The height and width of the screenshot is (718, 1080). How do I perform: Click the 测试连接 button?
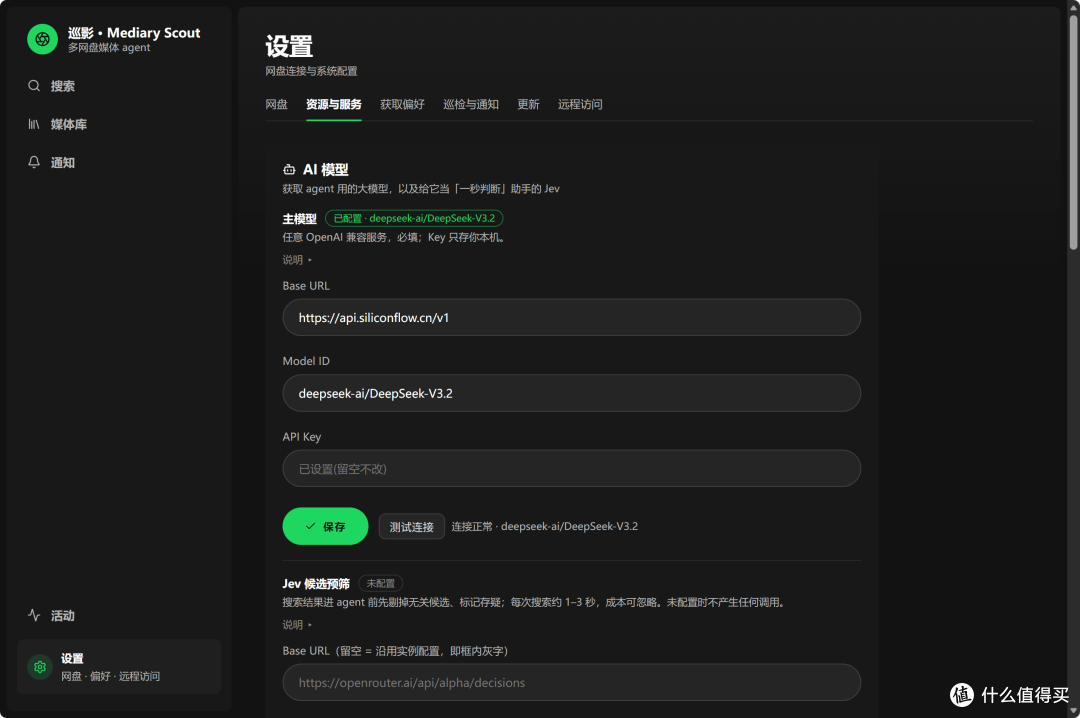point(411,527)
